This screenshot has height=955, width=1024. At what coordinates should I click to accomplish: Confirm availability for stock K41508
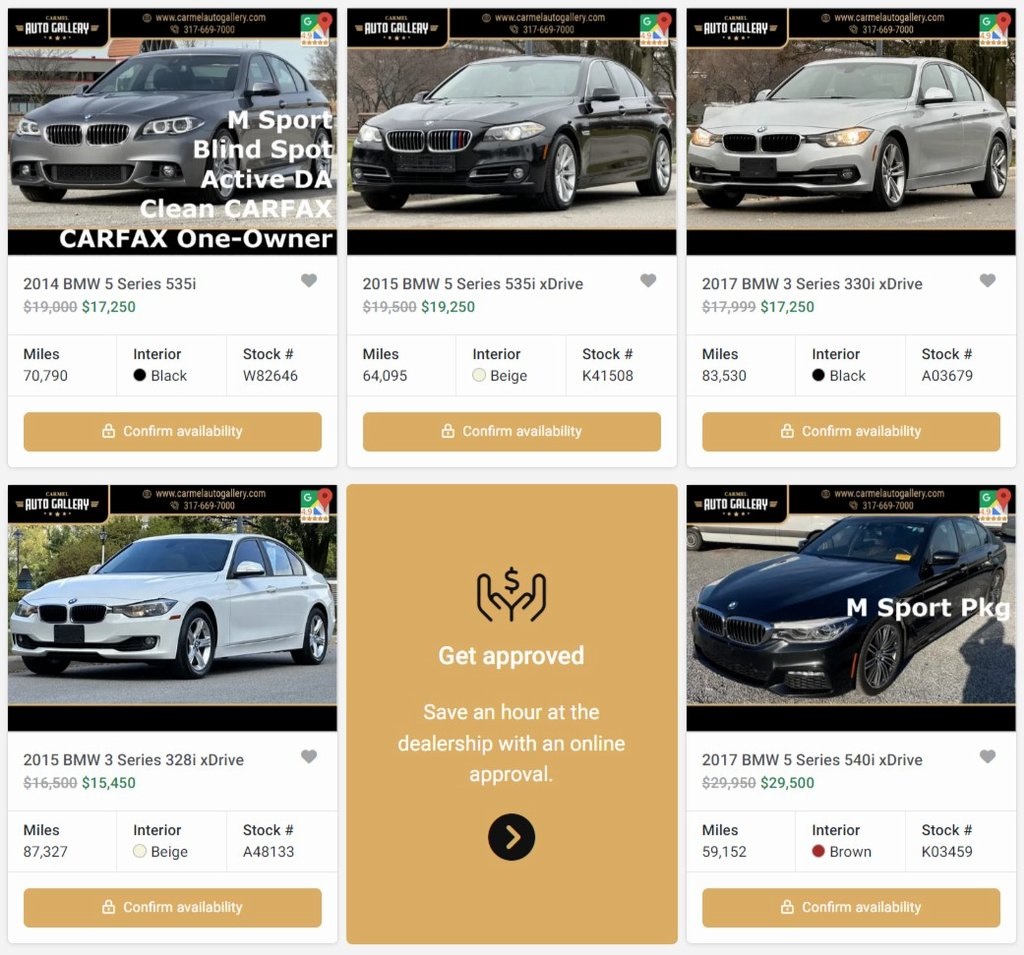tap(511, 431)
